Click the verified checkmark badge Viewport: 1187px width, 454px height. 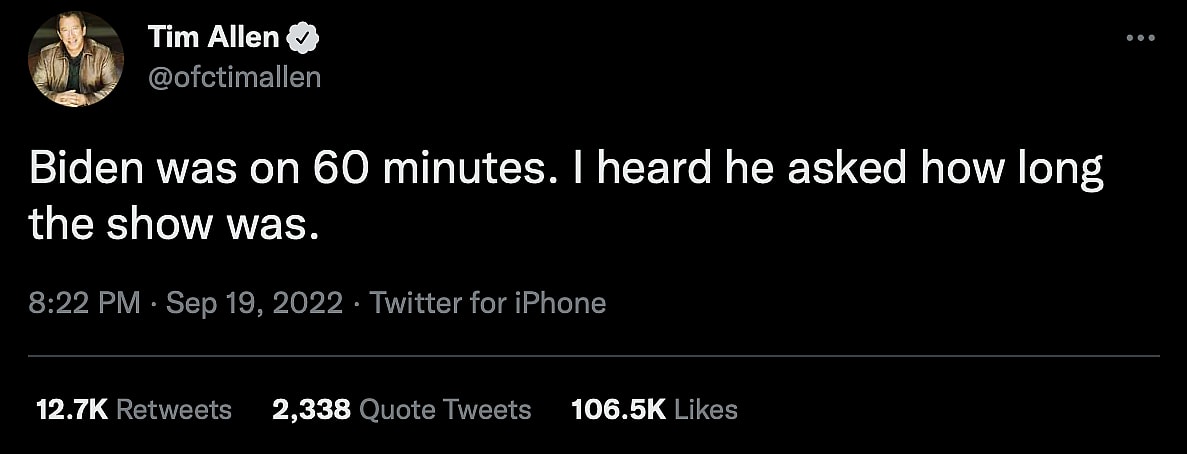303,39
